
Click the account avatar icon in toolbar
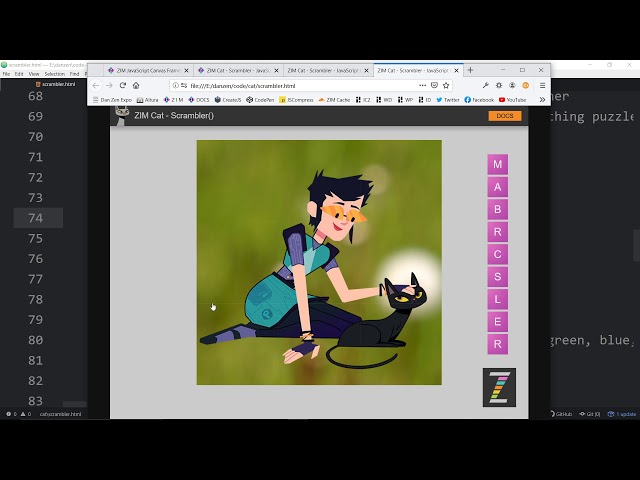512,85
